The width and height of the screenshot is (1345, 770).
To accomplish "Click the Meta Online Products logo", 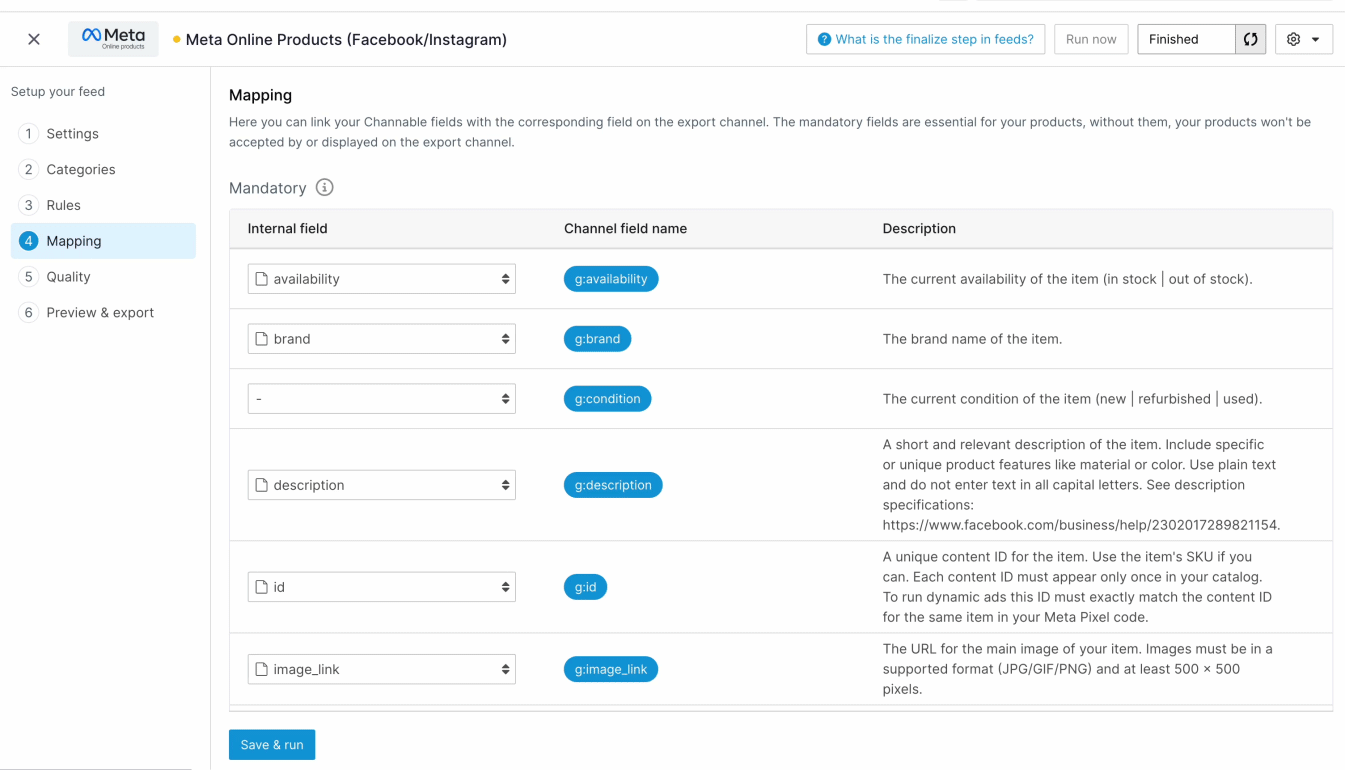I will tap(113, 39).
